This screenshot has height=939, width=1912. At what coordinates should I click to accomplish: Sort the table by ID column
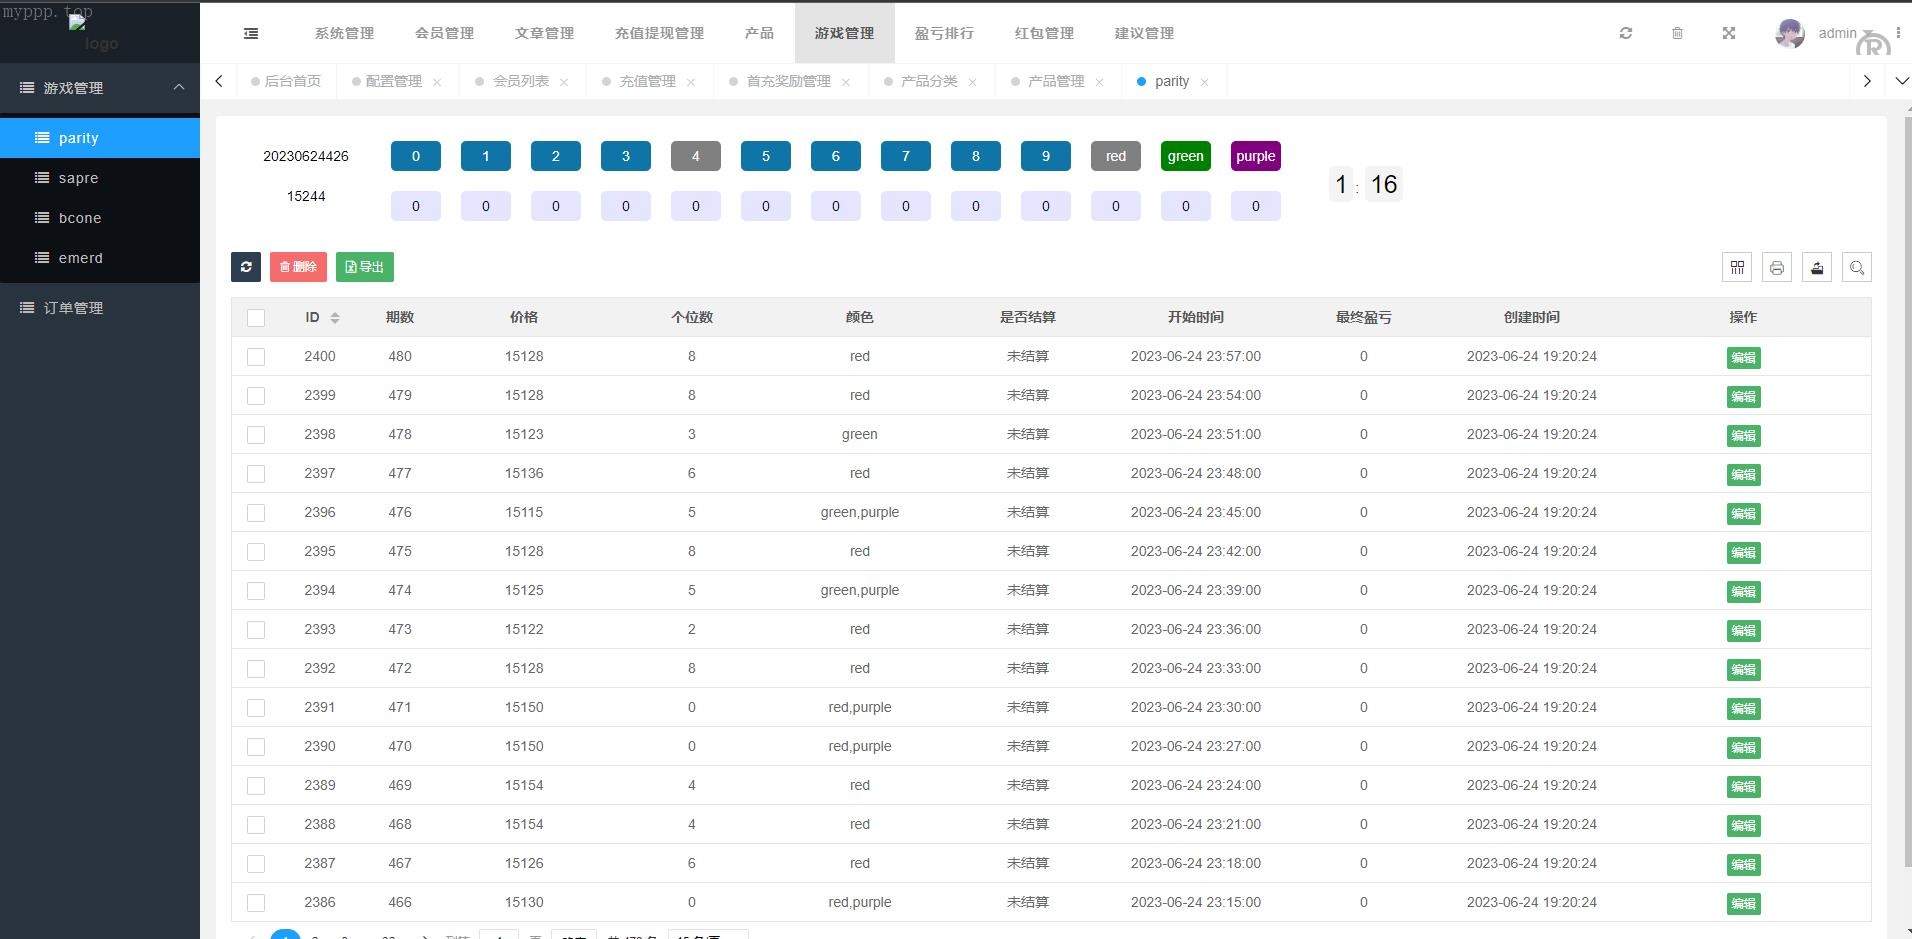pos(334,318)
